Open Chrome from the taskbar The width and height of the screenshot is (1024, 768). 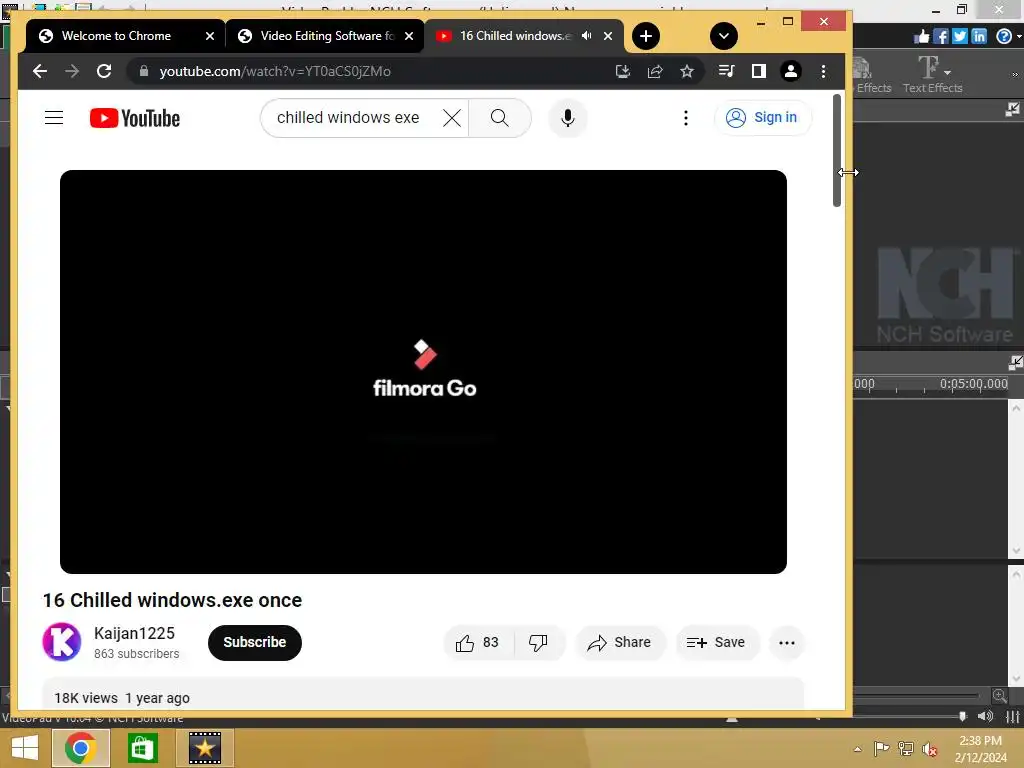tap(80, 748)
